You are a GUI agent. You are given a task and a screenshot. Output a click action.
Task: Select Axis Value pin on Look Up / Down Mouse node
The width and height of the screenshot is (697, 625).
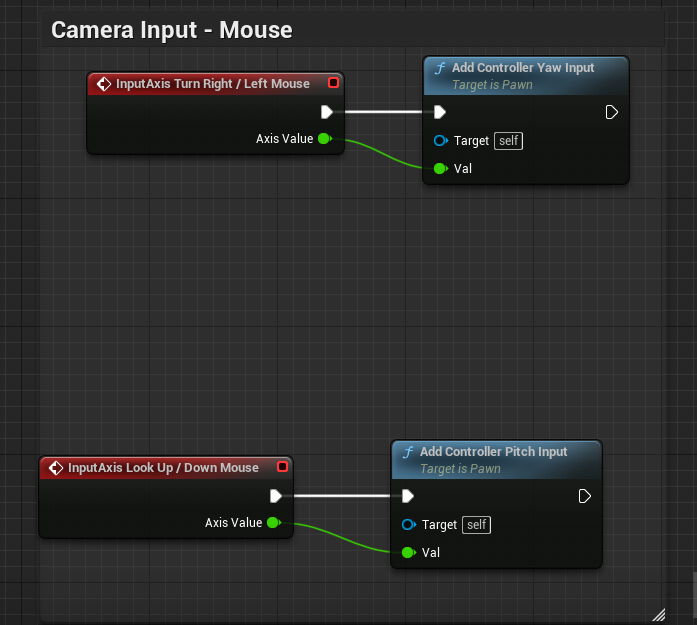tap(273, 522)
